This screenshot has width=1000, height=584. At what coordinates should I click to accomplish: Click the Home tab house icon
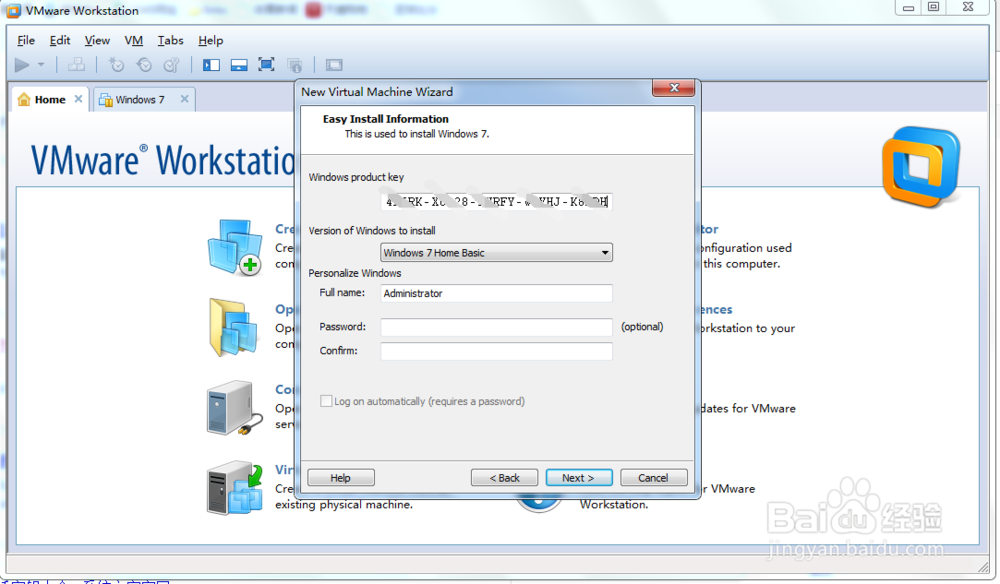(x=23, y=99)
